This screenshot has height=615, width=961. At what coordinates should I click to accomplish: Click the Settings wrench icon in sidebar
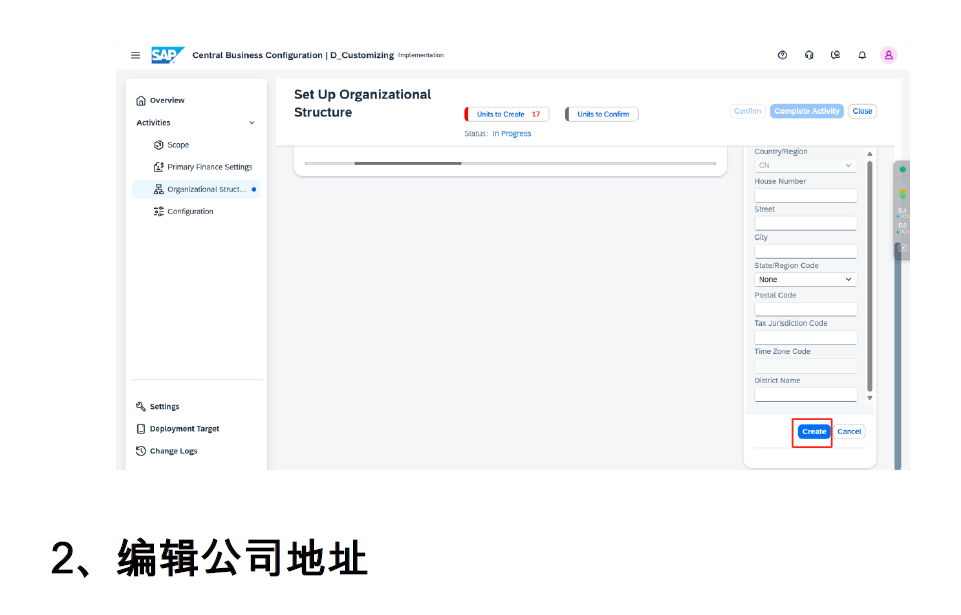[141, 407]
